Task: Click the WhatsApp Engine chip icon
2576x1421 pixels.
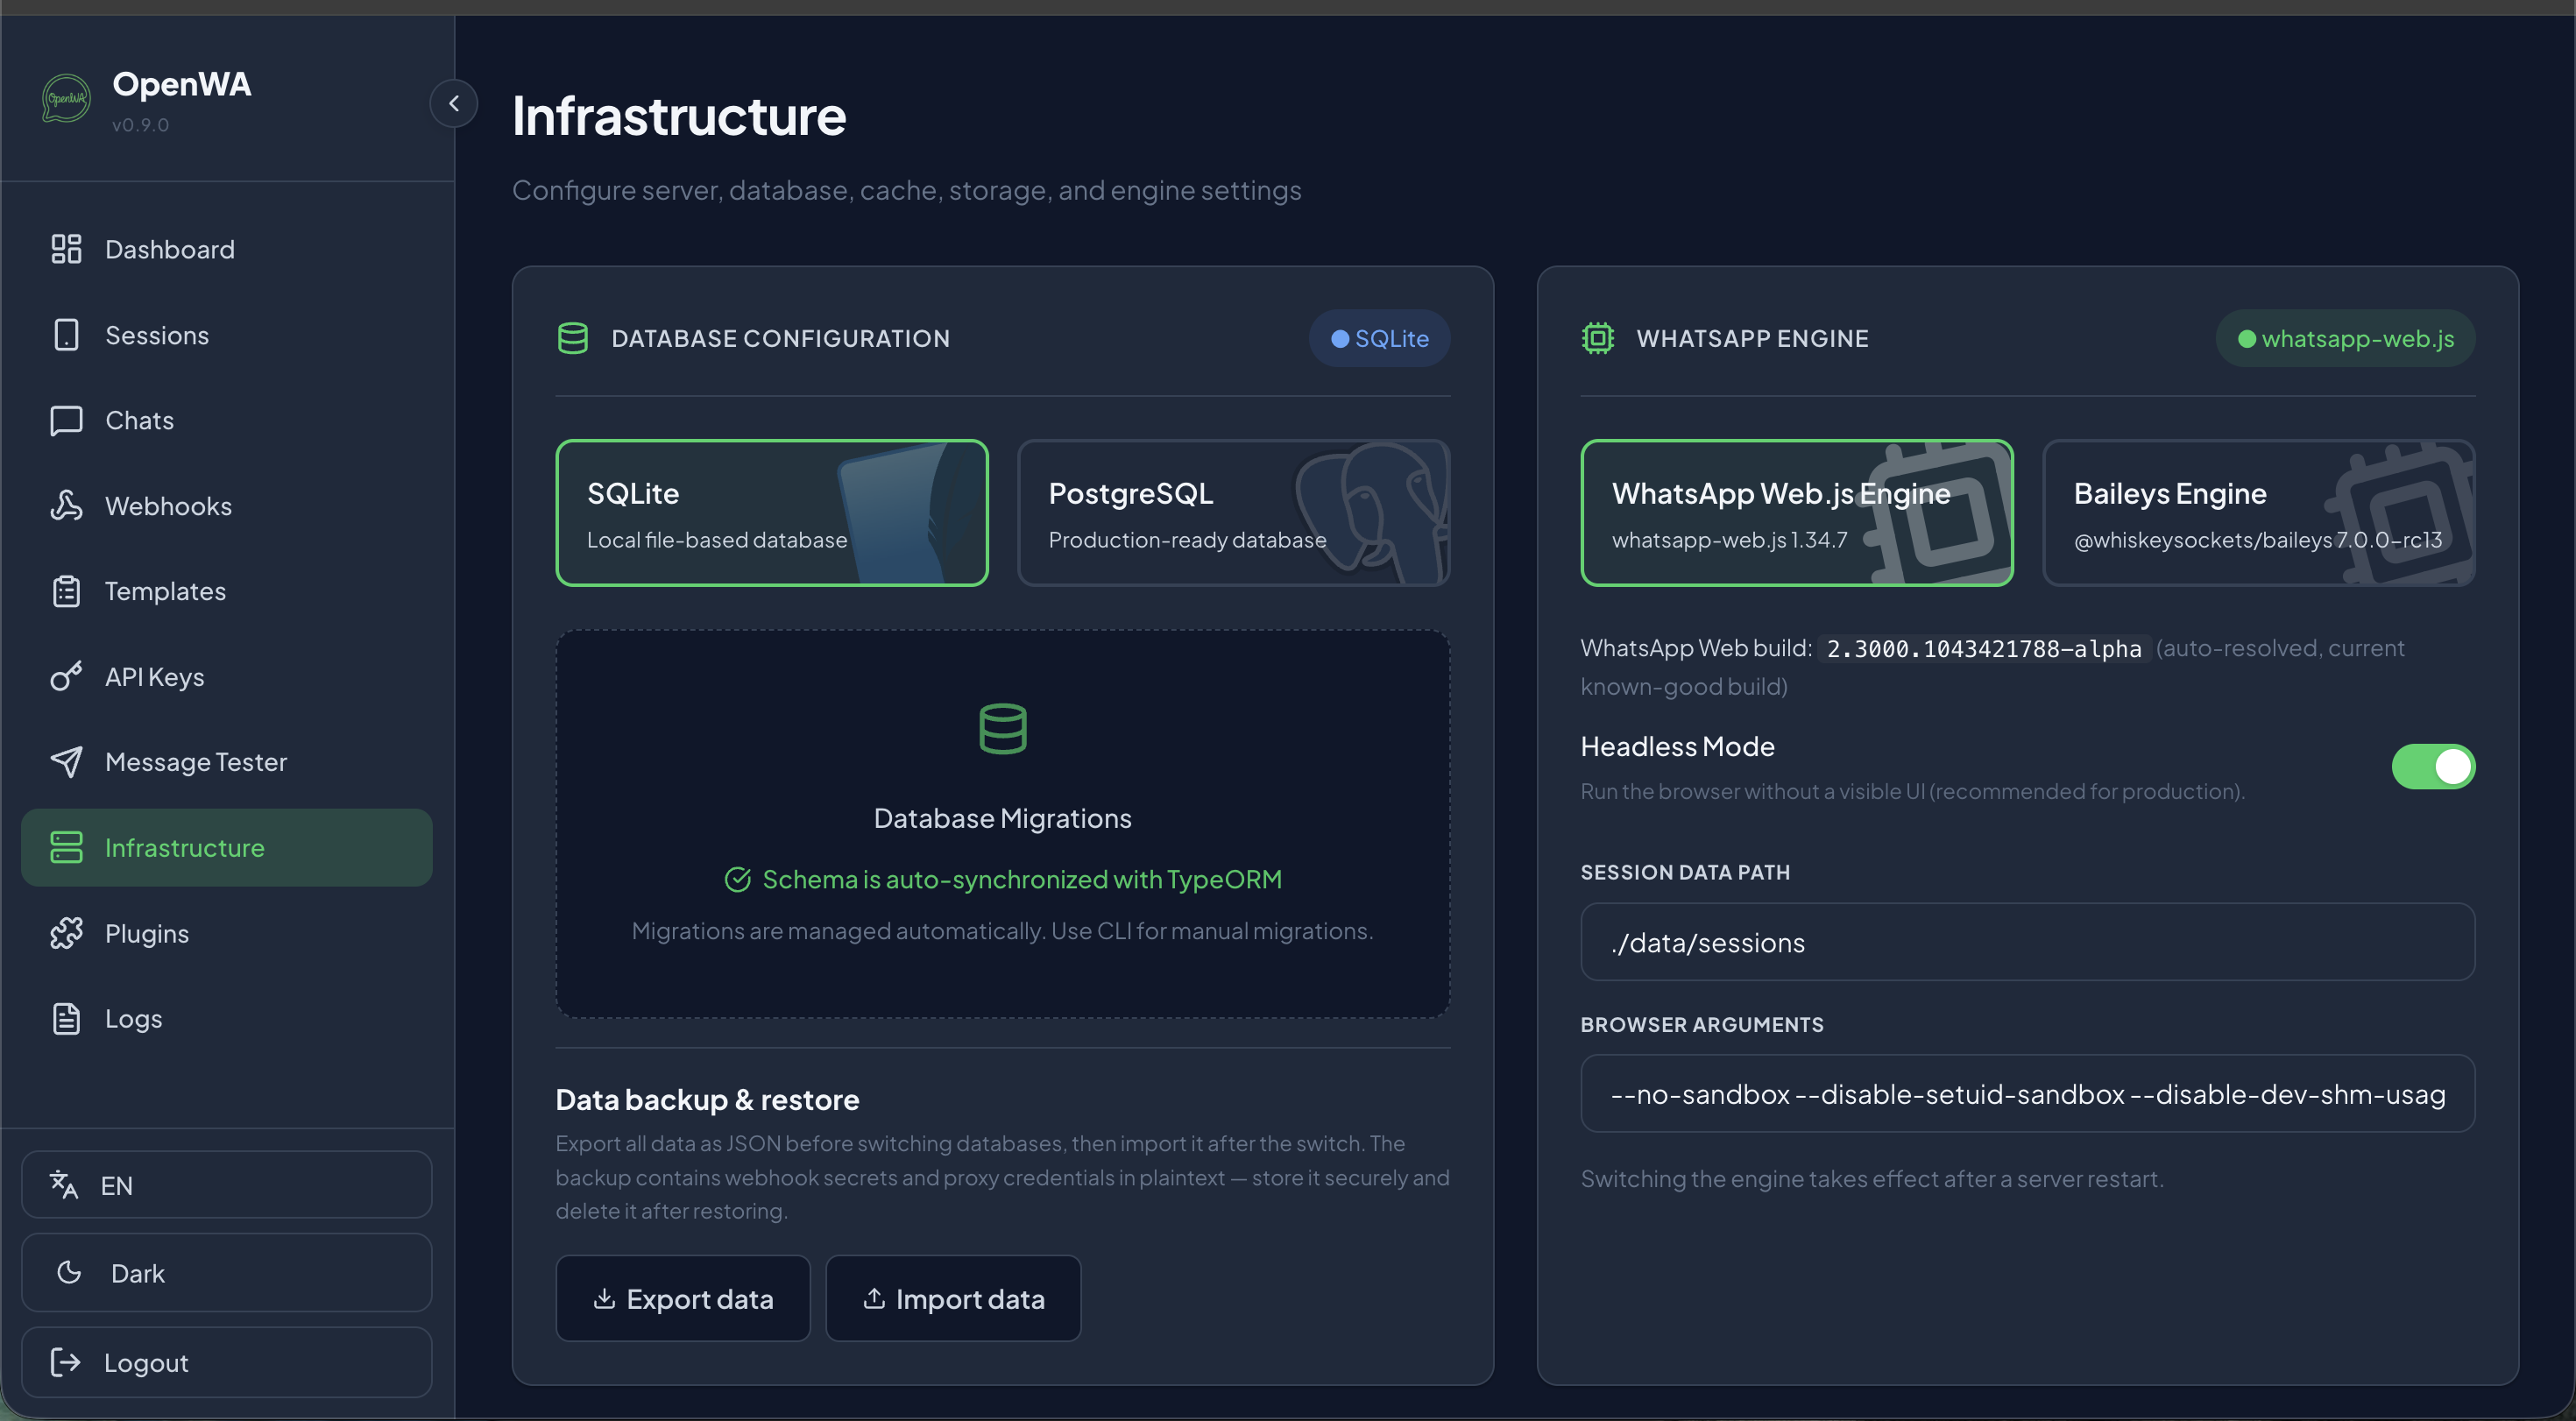Action: point(1598,338)
